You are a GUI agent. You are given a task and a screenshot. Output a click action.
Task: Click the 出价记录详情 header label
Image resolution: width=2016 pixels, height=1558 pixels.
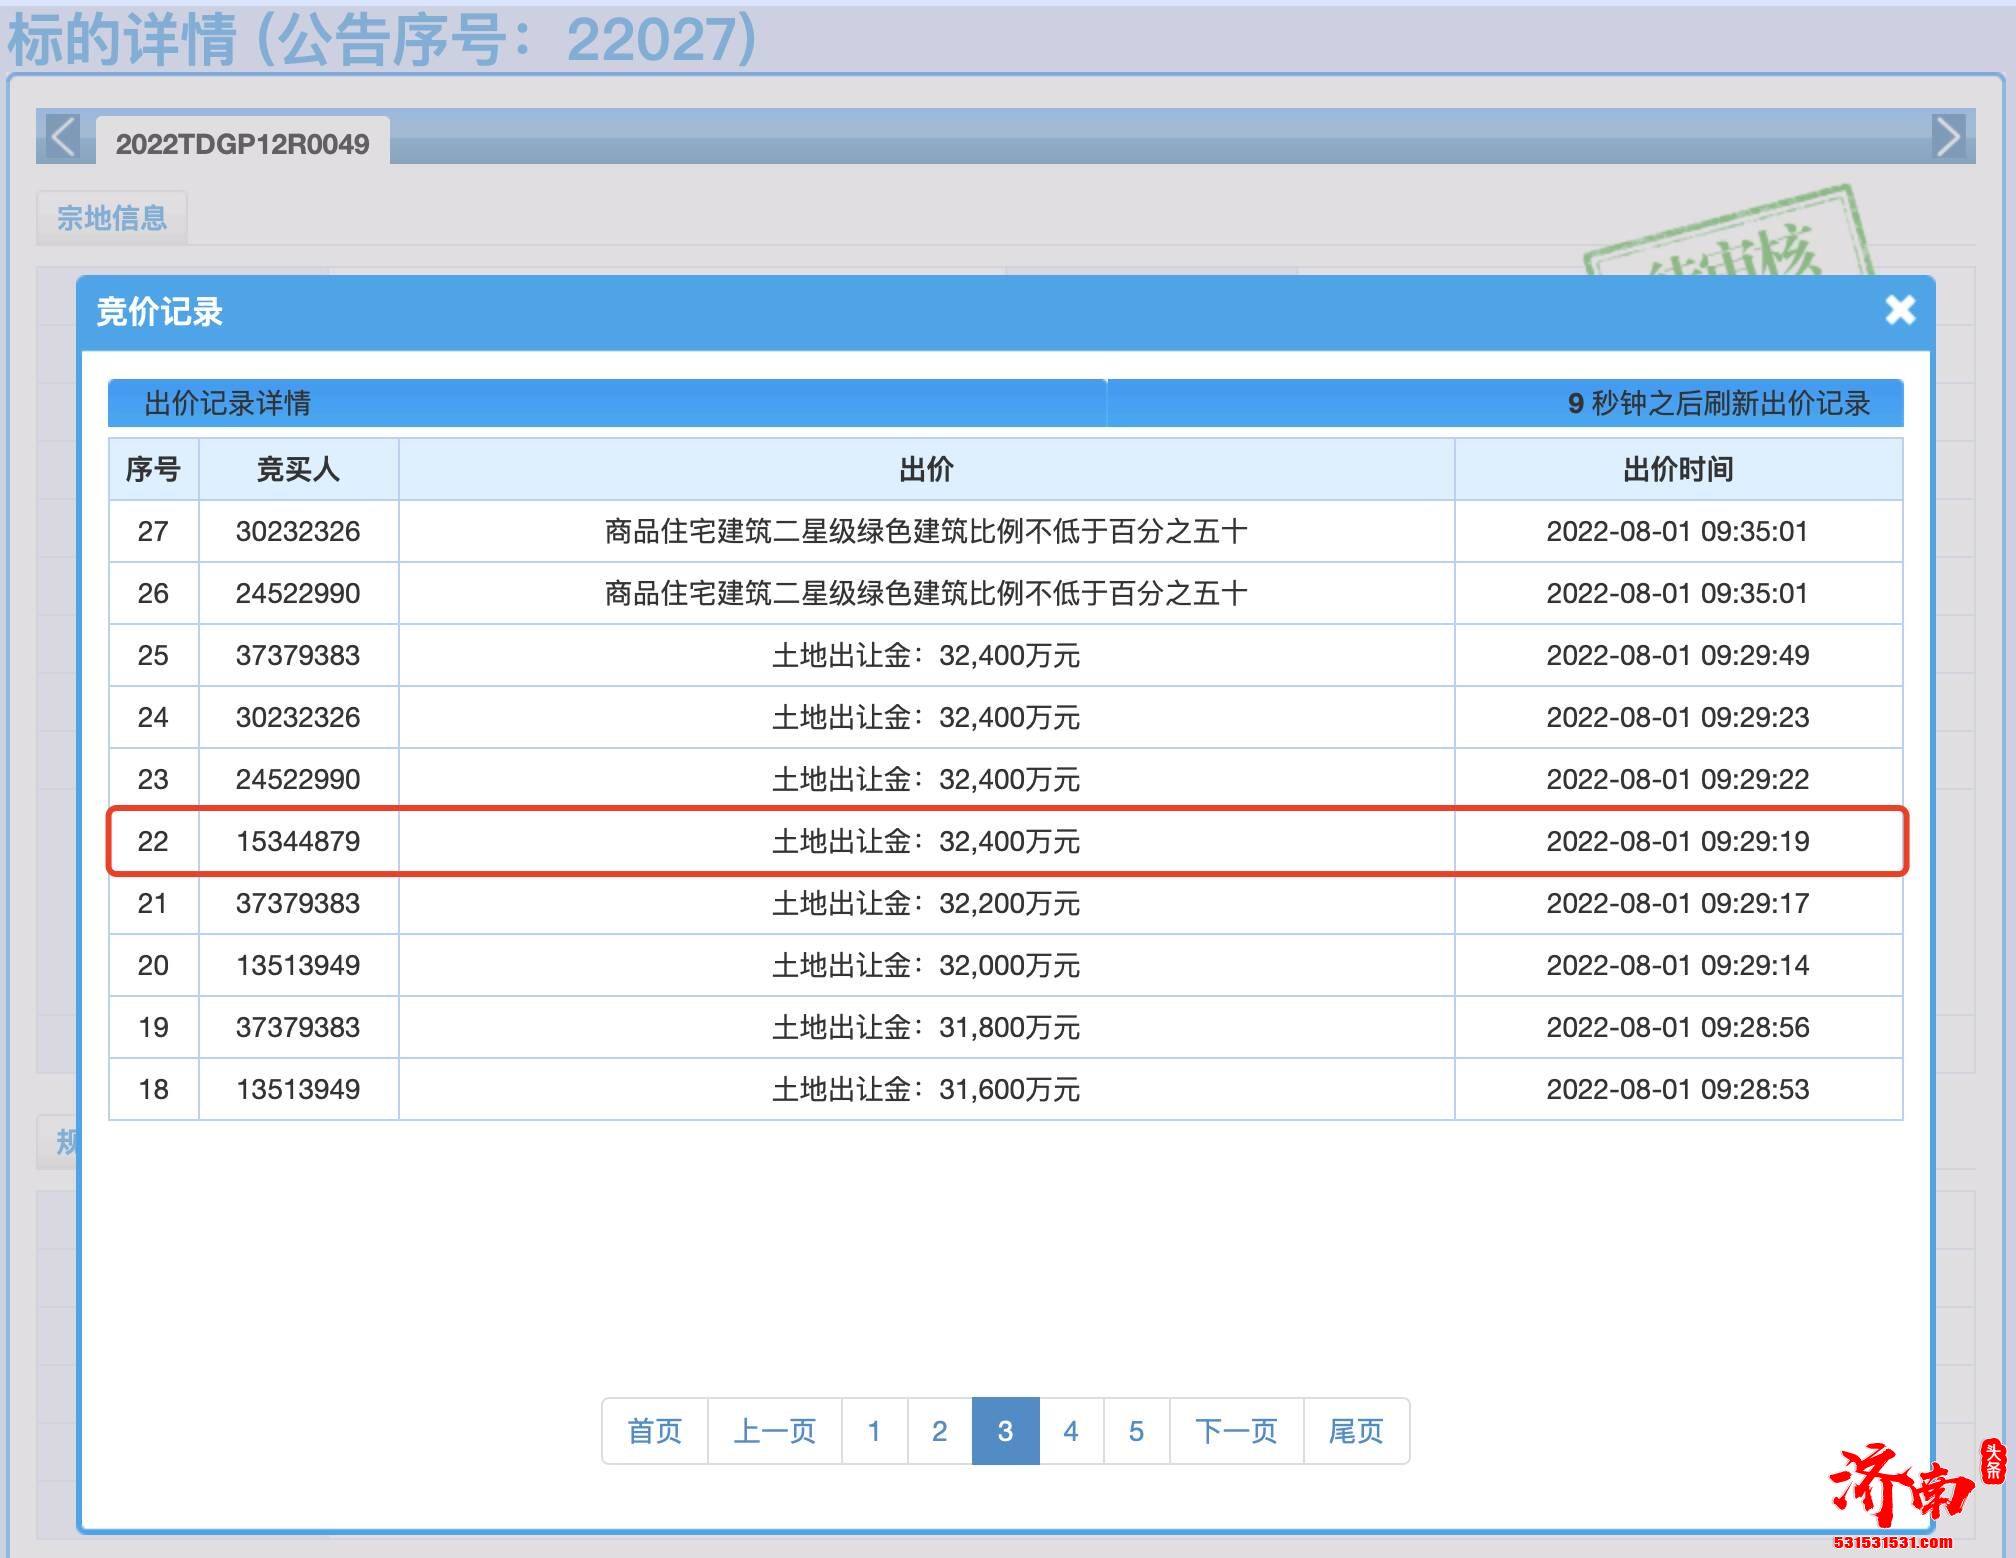227,403
